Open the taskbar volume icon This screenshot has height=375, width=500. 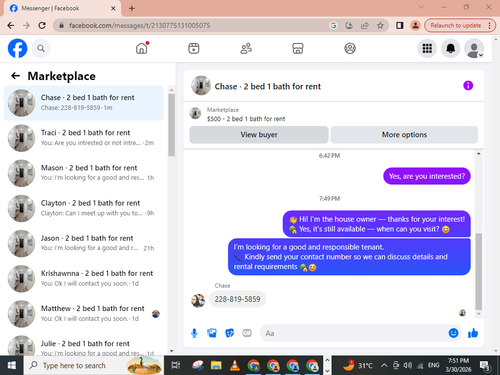(407, 365)
